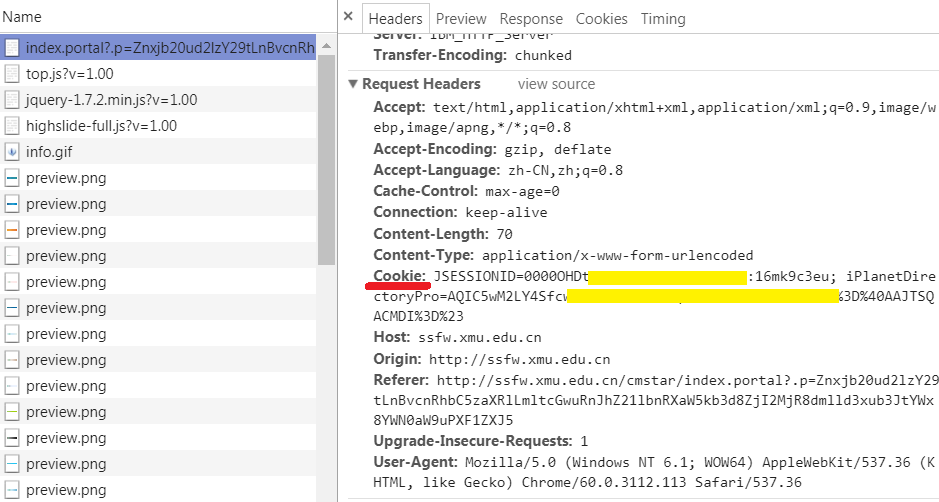Image resolution: width=939 pixels, height=502 pixels.
Task: Open the Cookies tab
Action: tap(601, 19)
